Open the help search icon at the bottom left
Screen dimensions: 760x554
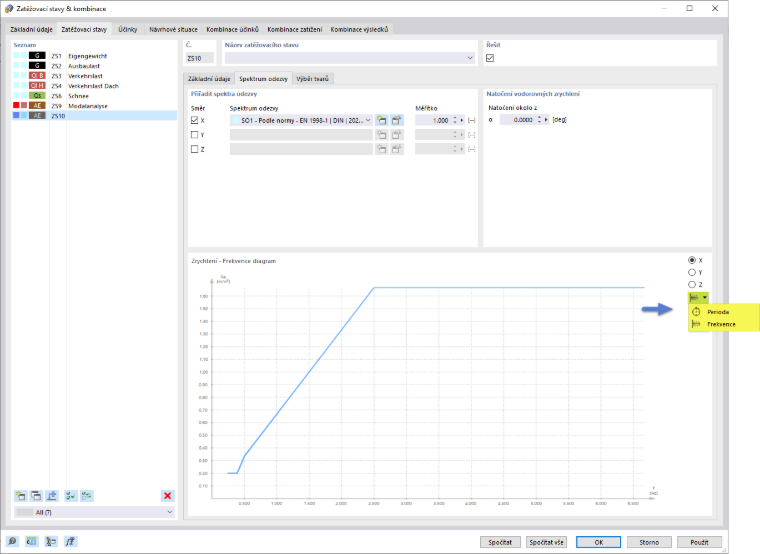[x=12, y=541]
